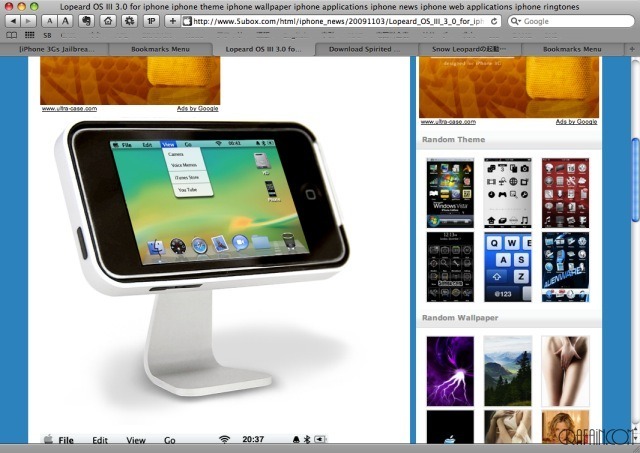
Task: Switch to Bookmarks Menu tab after Snow Leopard tab
Action: (x=572, y=49)
